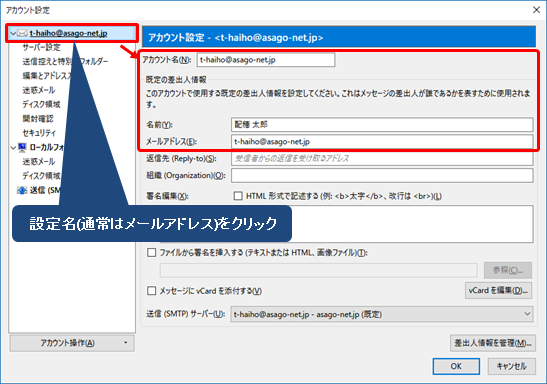
Task: Open the アカウント操作 dropdown button
Action: [x=72, y=343]
